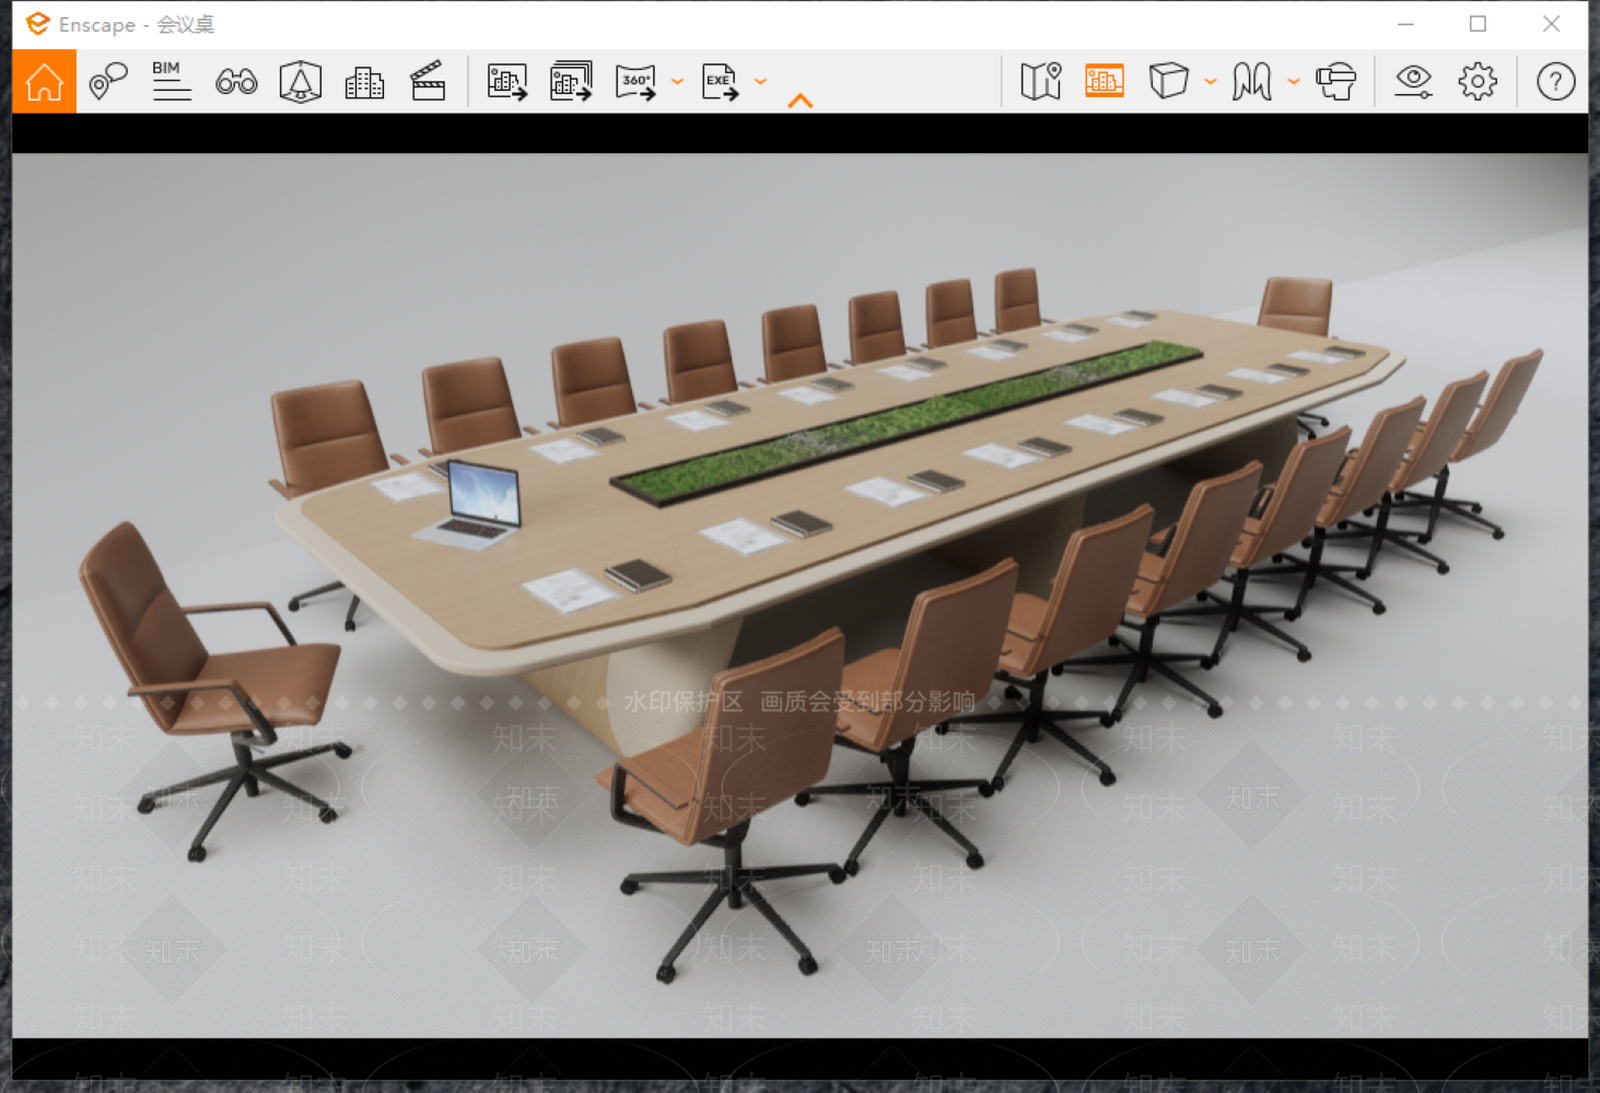Viewport: 1600px width, 1093px height.
Task: Toggle the navigation mode icon
Action: tap(1251, 81)
